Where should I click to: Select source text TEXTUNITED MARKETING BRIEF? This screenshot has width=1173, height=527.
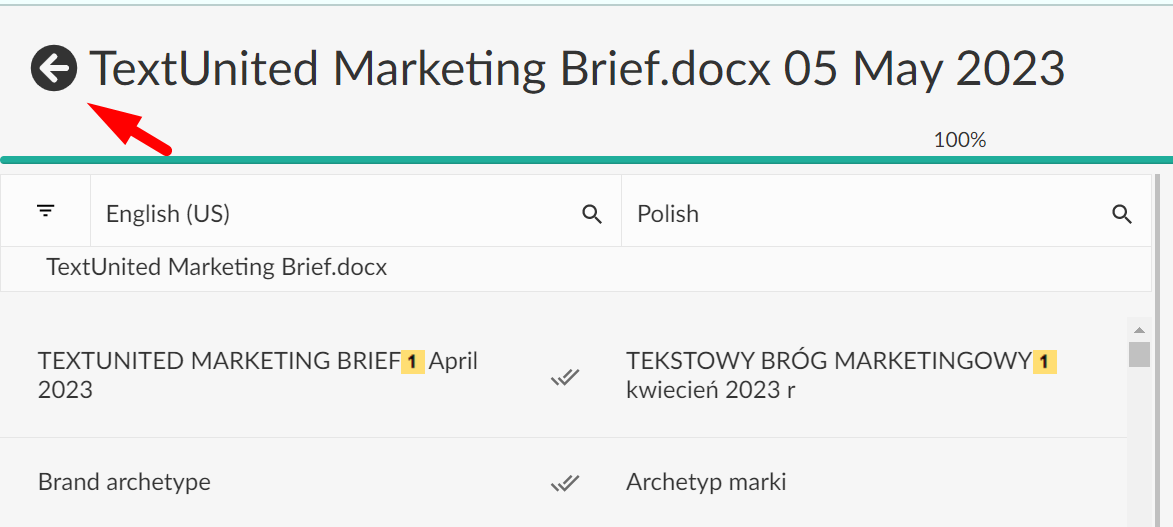pyautogui.click(x=218, y=362)
